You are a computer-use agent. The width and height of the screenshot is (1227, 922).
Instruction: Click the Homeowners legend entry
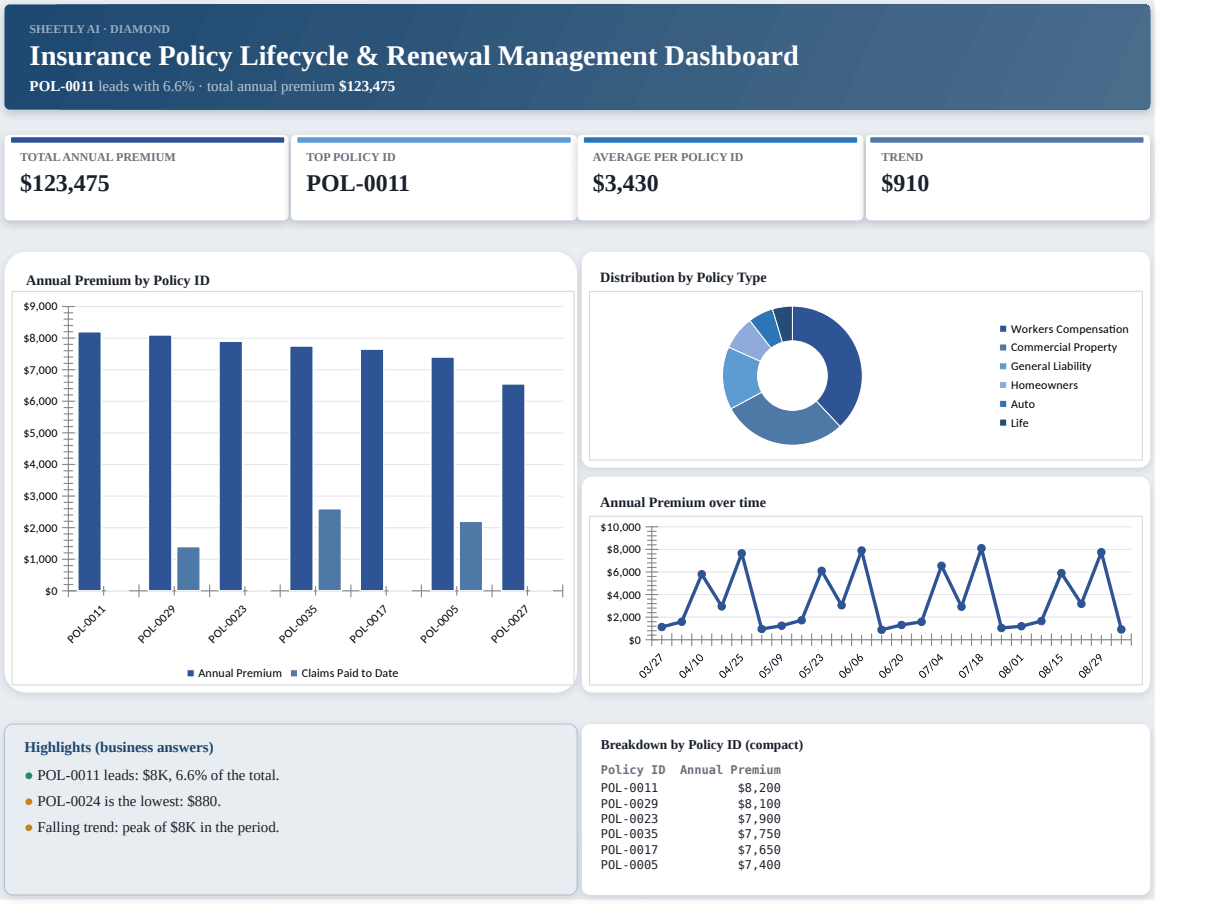pyautogui.click(x=1039, y=385)
